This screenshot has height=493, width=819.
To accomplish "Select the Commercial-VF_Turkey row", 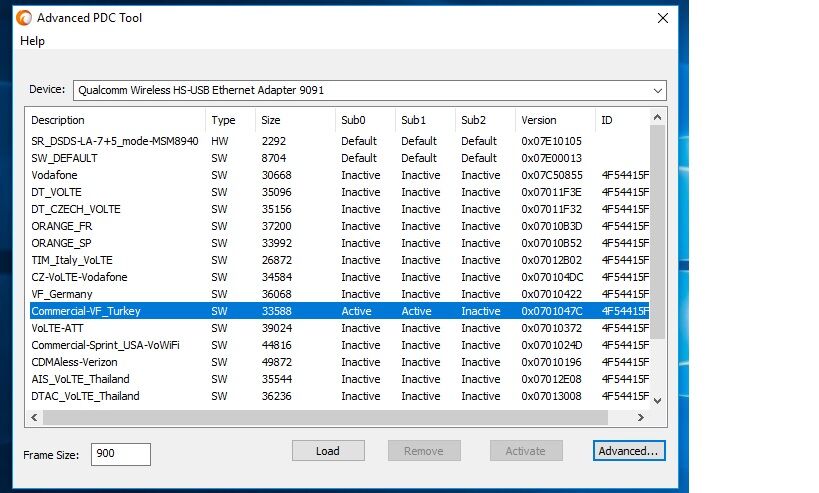I will 339,311.
